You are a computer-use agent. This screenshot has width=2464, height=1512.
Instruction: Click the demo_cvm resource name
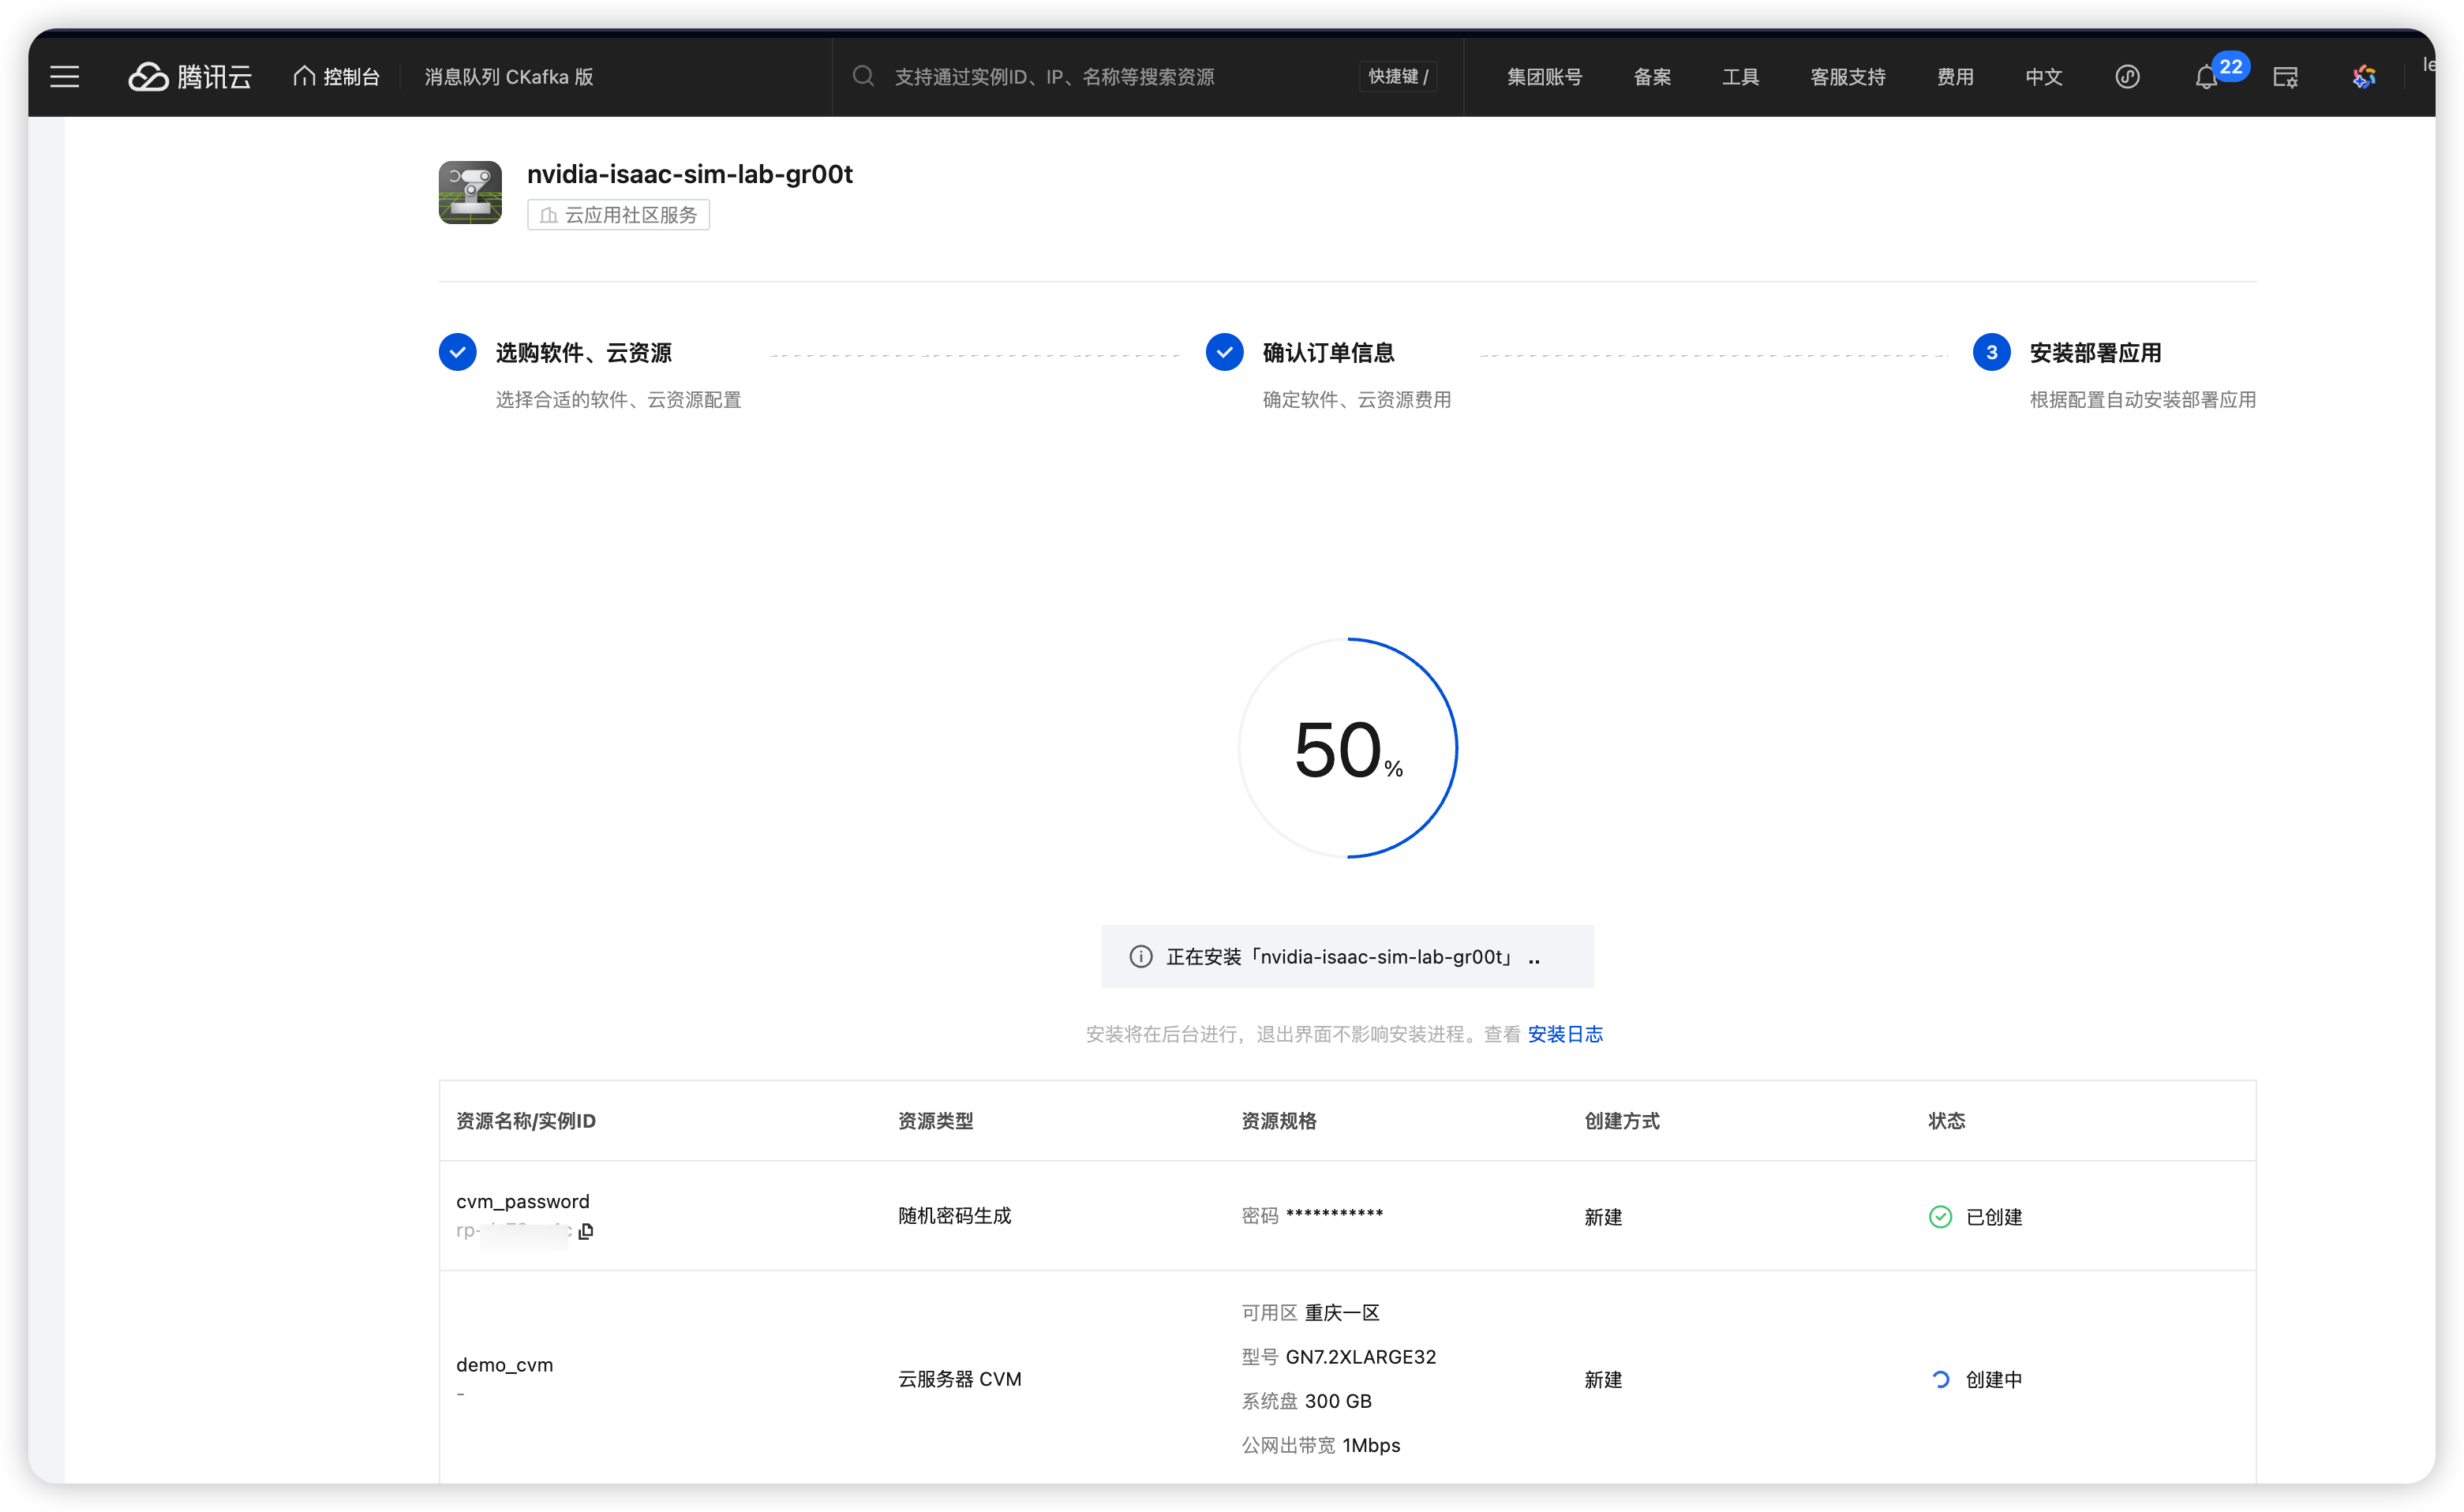504,1365
